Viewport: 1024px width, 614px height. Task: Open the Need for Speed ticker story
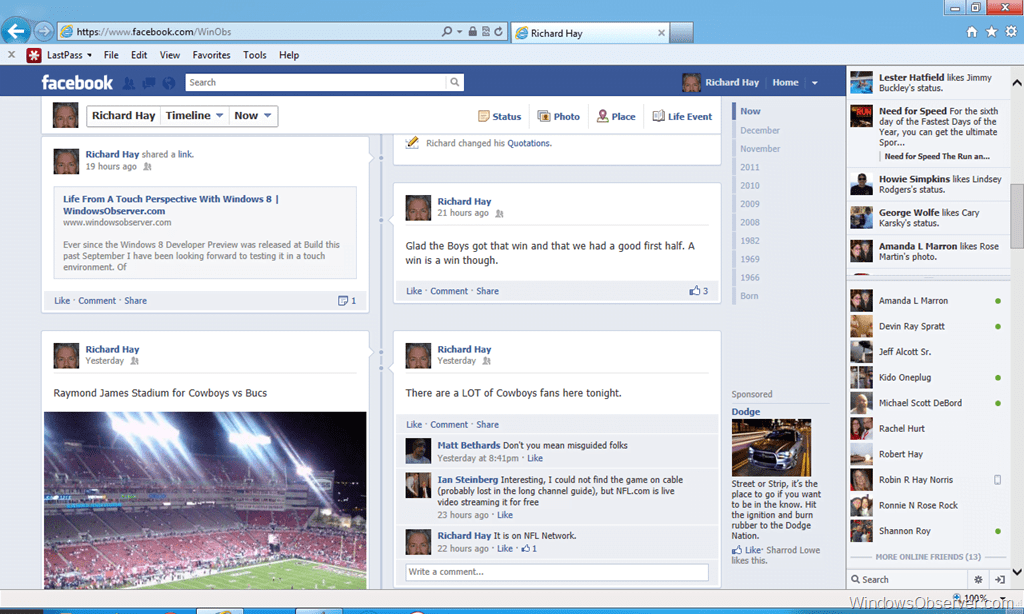click(928, 134)
